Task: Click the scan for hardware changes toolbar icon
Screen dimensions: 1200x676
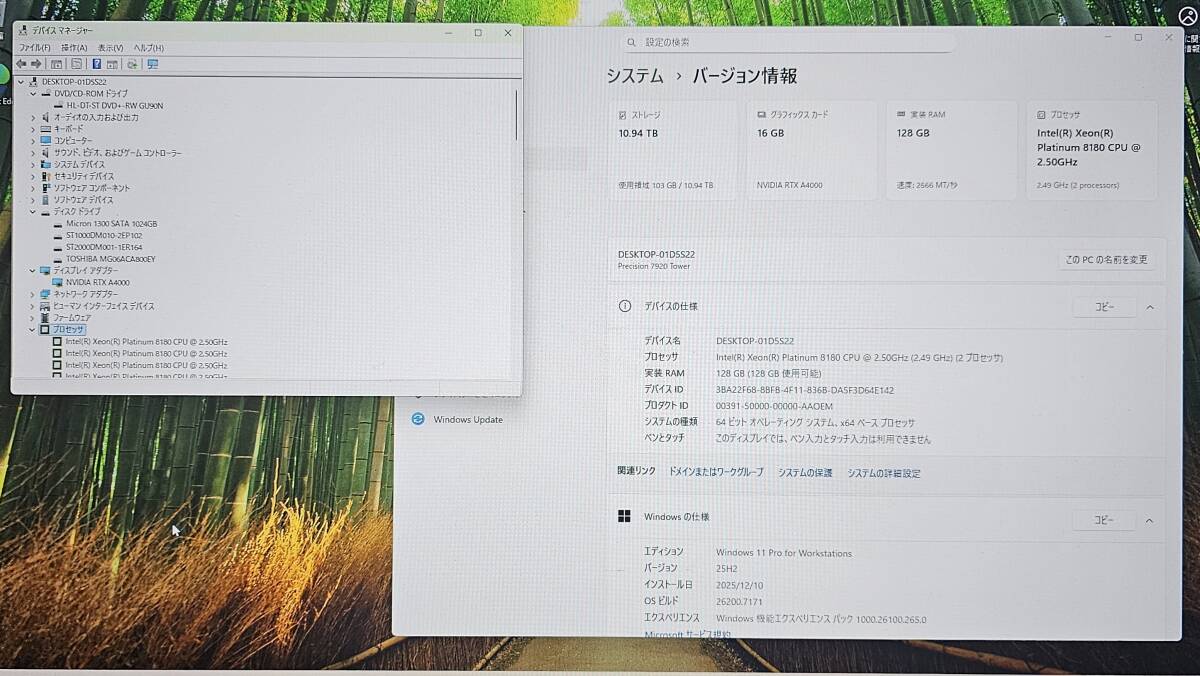Action: click(132, 64)
